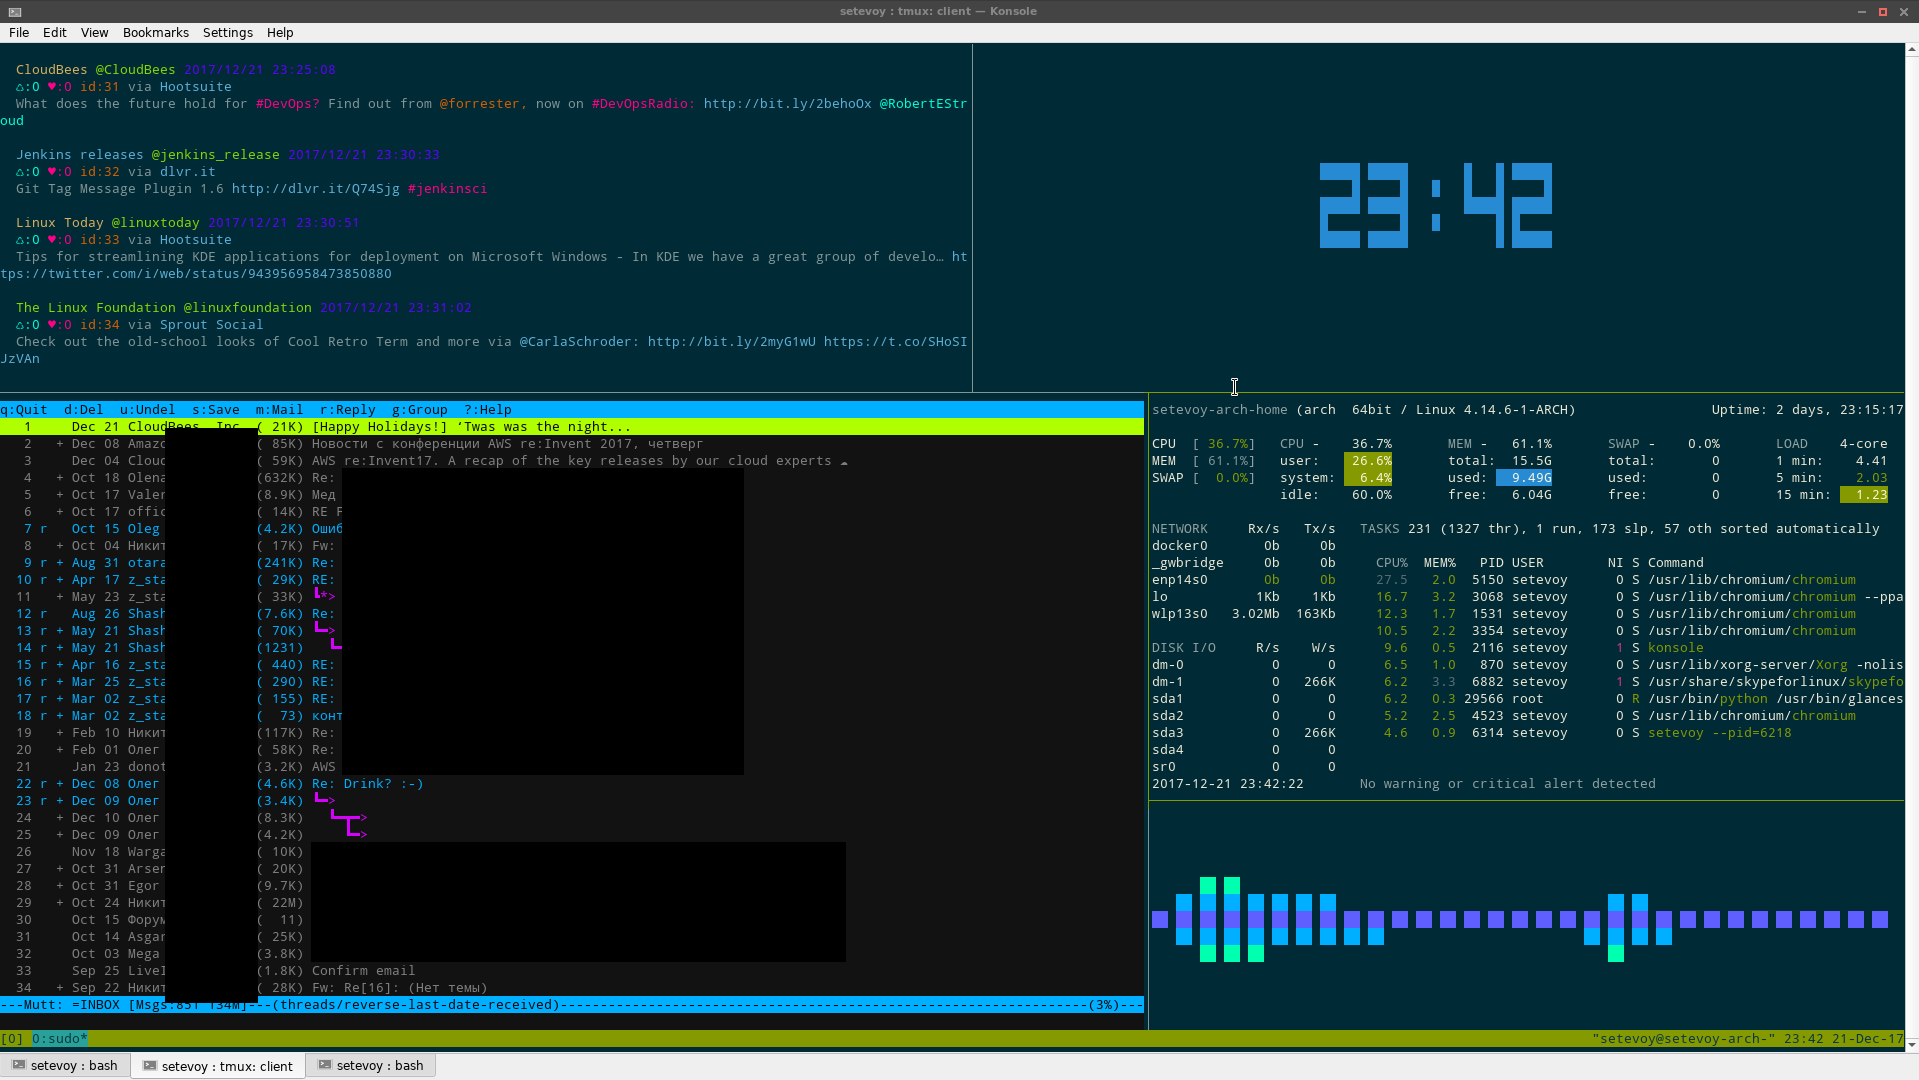This screenshot has height=1080, width=1919.
Task: Click 'g:Group' in Mutt help bar
Action: (419, 409)
